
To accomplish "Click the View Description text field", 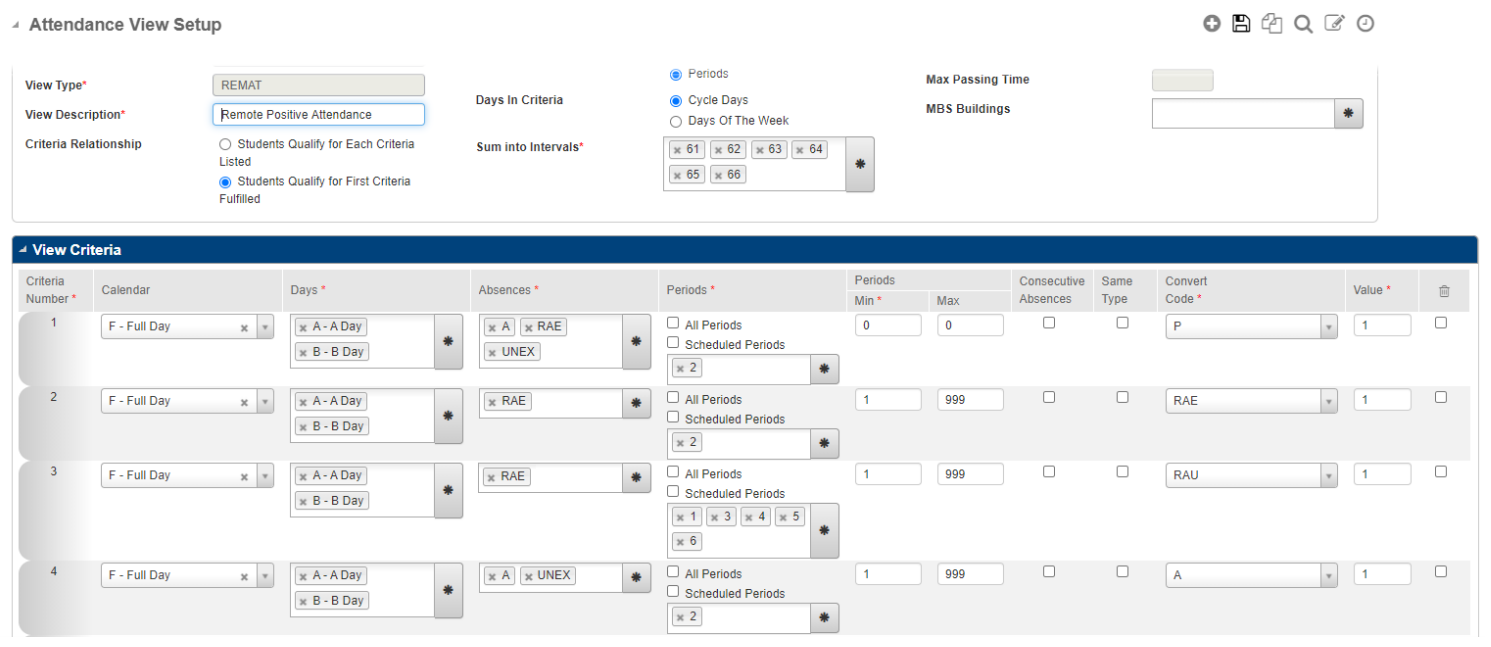I will pyautogui.click(x=319, y=115).
